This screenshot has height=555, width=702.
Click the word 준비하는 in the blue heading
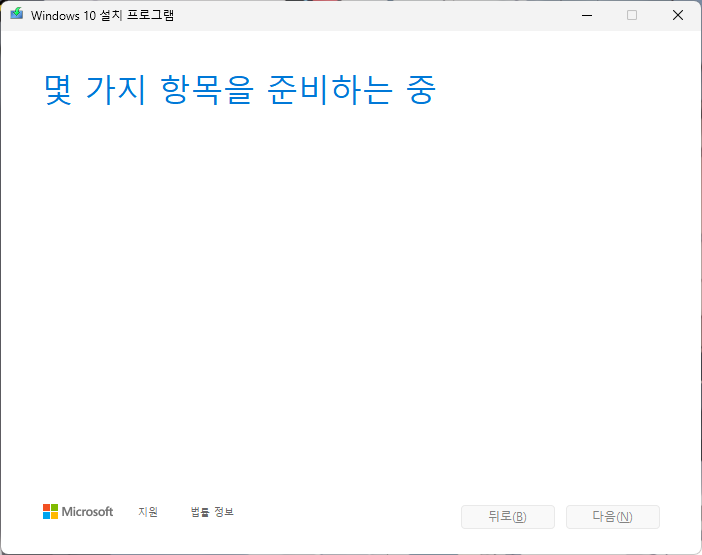[330, 90]
